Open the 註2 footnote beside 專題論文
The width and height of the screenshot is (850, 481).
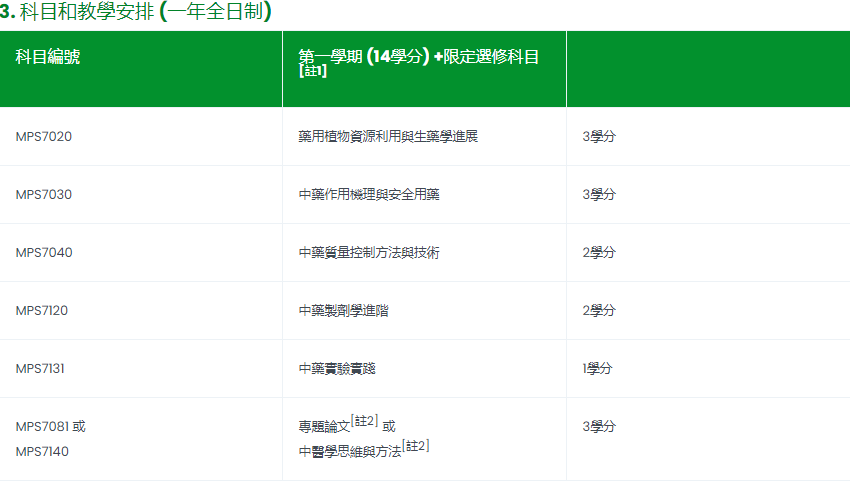pyautogui.click(x=365, y=422)
